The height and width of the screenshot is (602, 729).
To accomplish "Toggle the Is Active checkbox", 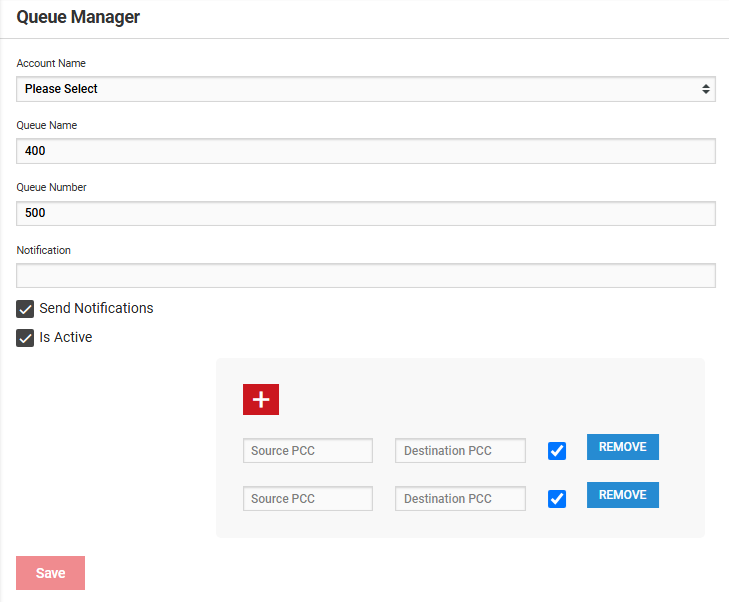I will (25, 338).
